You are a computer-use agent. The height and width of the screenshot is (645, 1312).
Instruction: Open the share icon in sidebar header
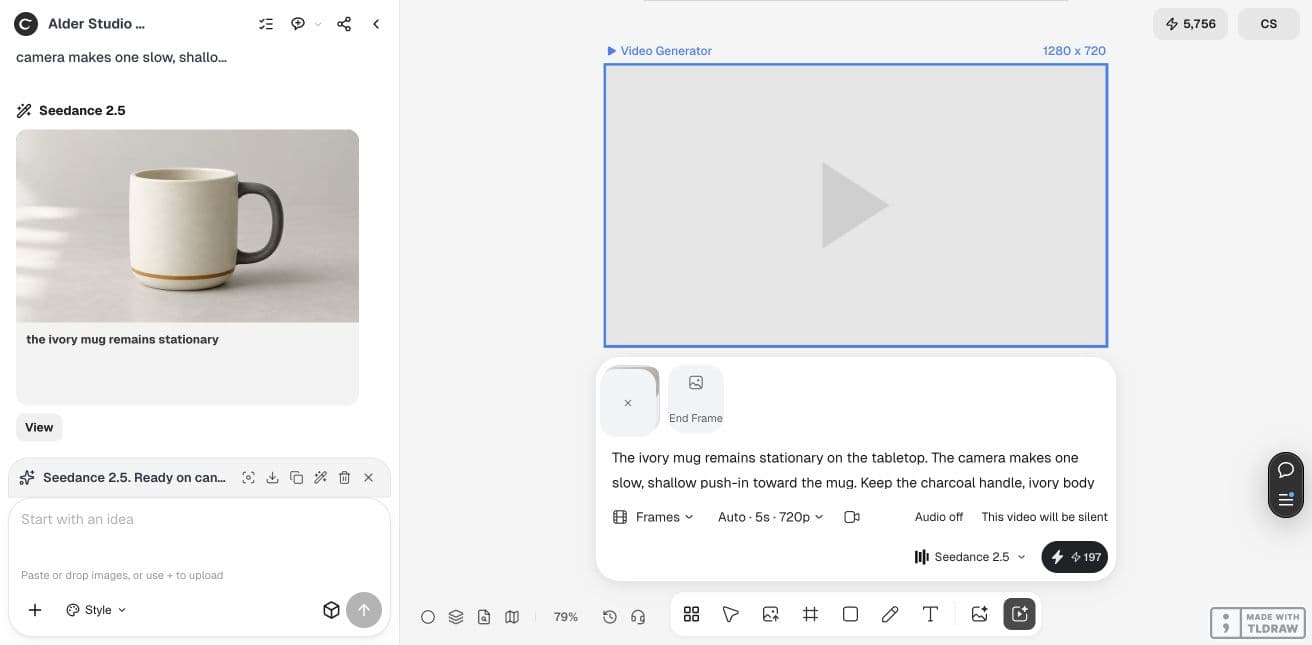pyautogui.click(x=344, y=24)
